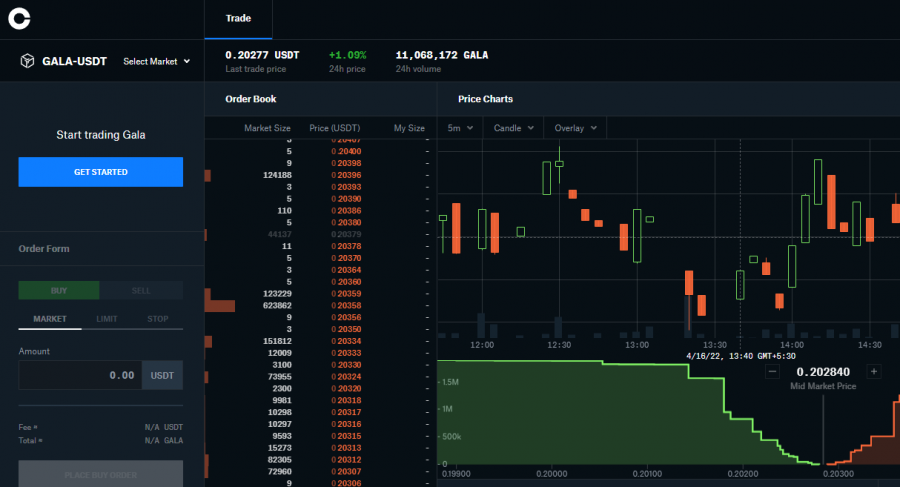Open the Candle chart type dropdown
Image resolution: width=900 pixels, height=487 pixels.
click(514, 128)
